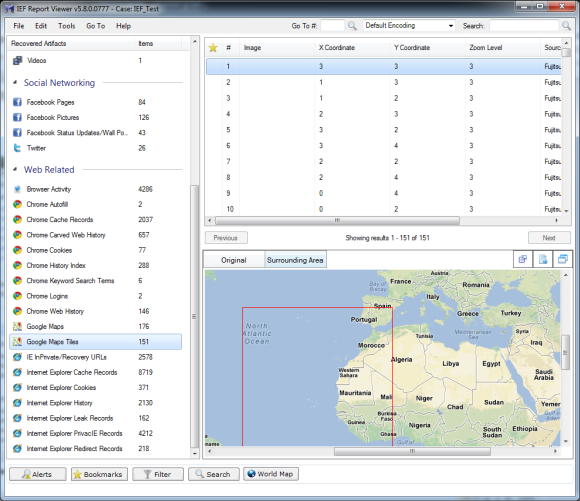Click the top Search input field
Viewport: 580px width, 501px height.
tap(524, 26)
